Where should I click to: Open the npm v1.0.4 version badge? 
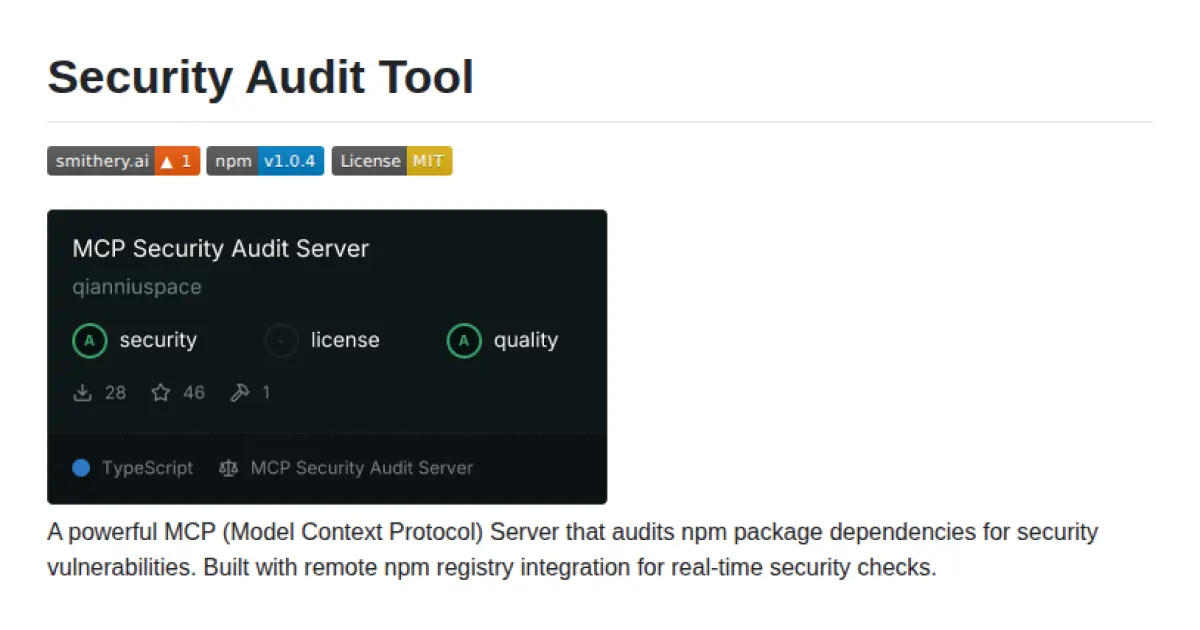[x=264, y=160]
